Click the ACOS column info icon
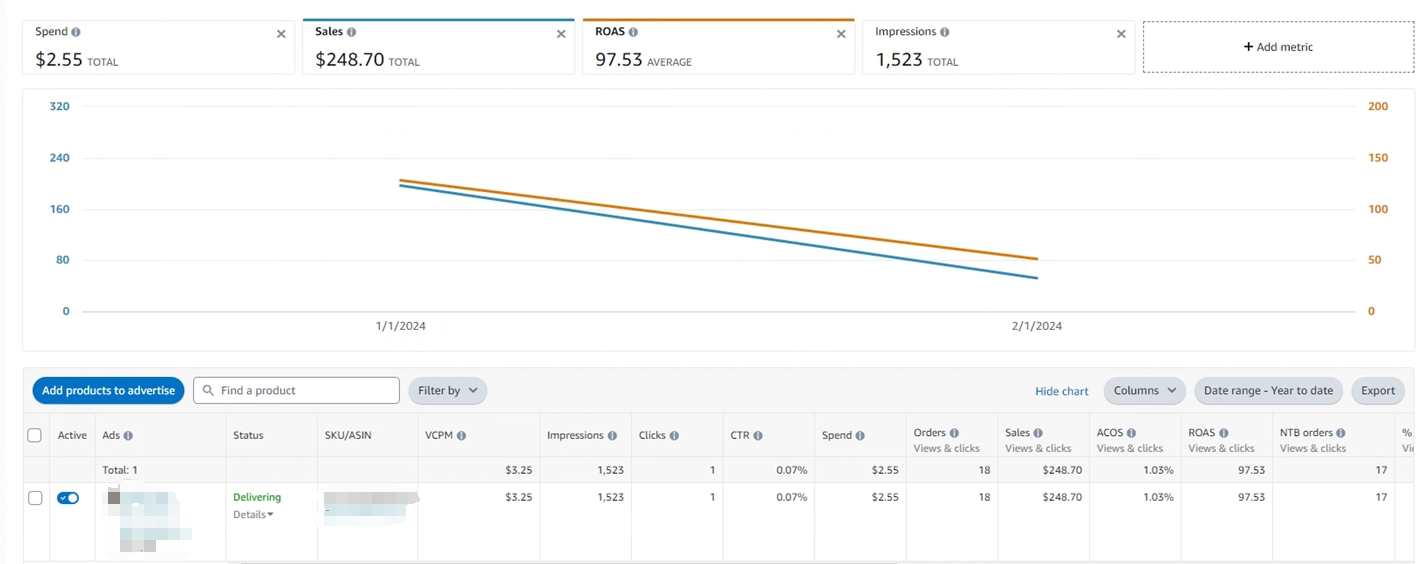This screenshot has height=564, width=1420. (1131, 433)
